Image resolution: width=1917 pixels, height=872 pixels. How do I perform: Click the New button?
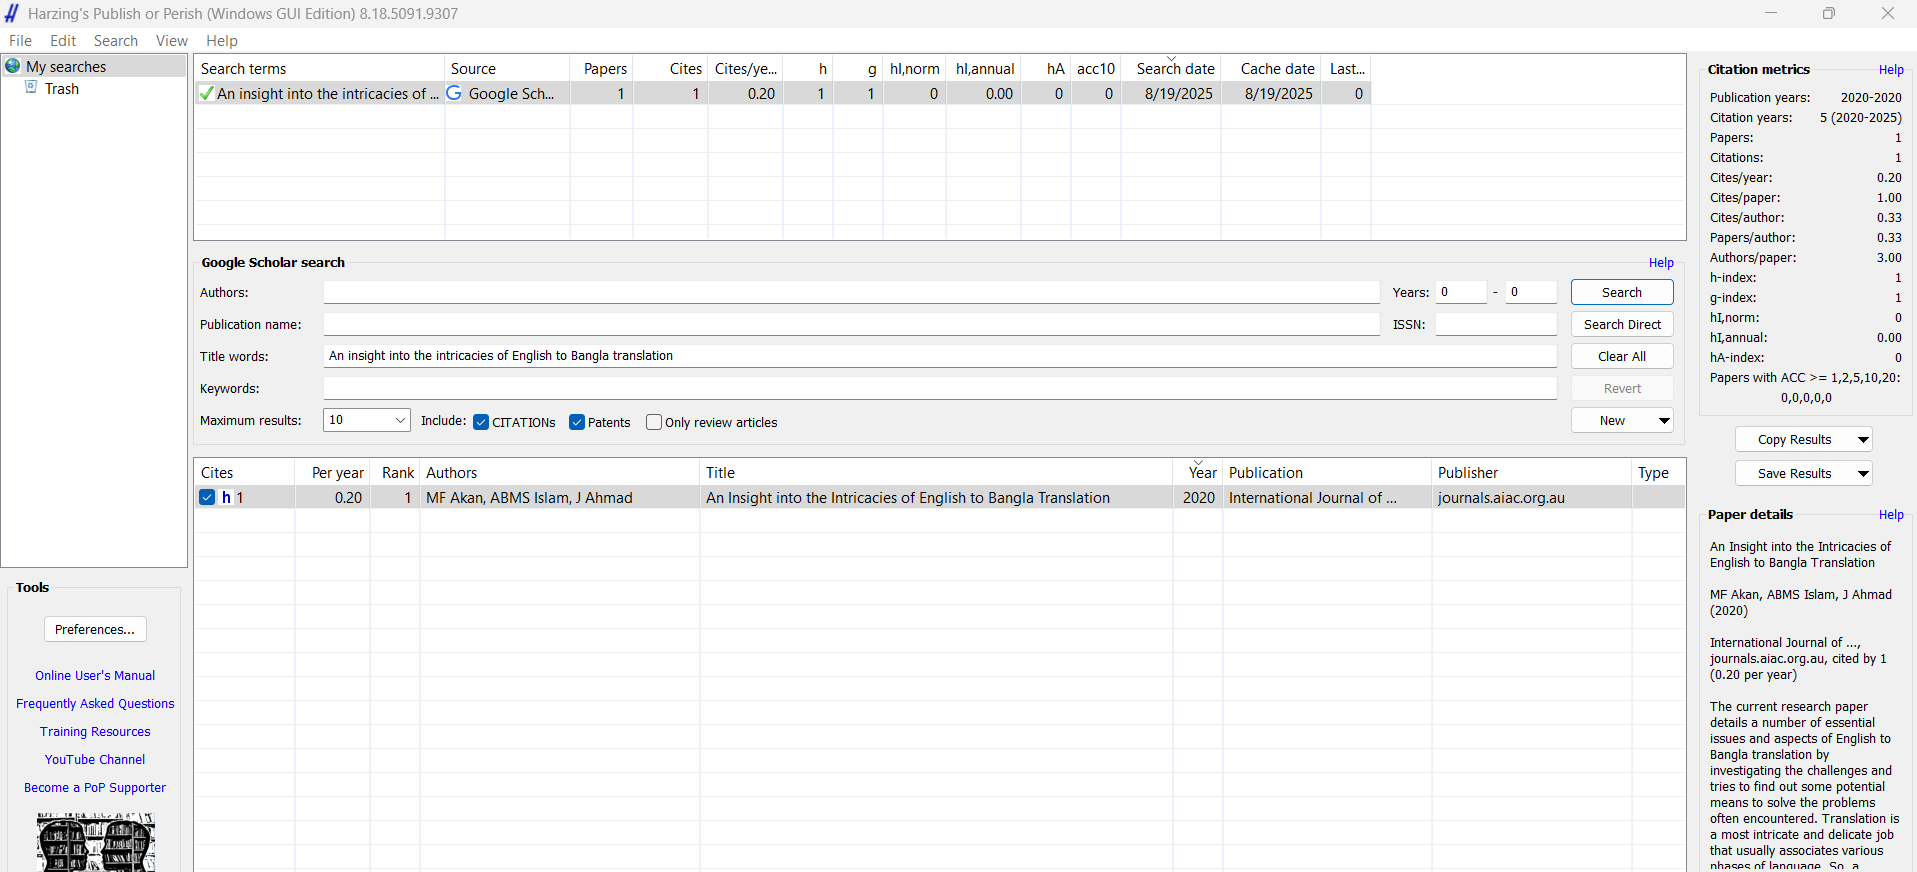1612,421
